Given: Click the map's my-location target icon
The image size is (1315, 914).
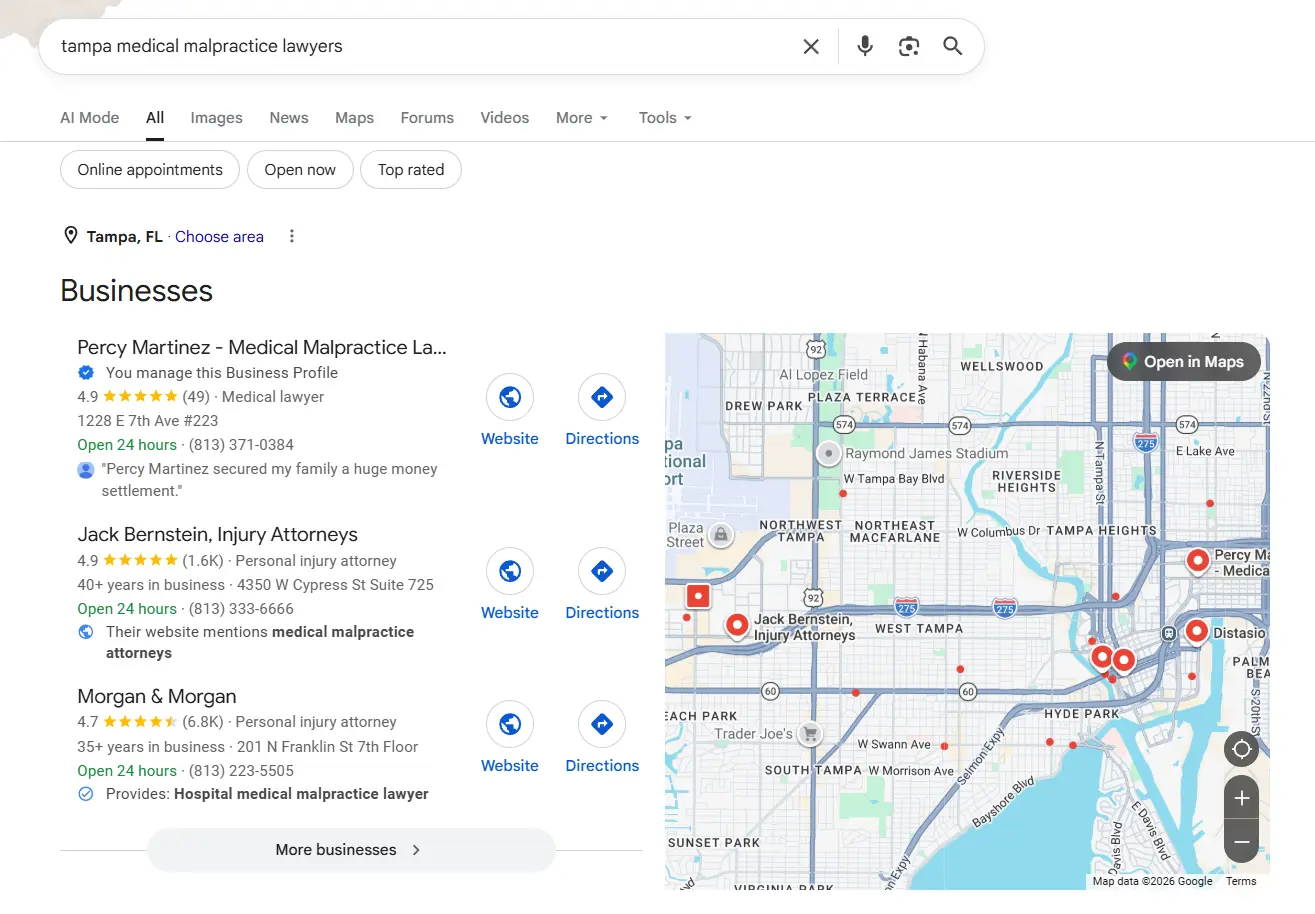Looking at the screenshot, I should (1242, 749).
